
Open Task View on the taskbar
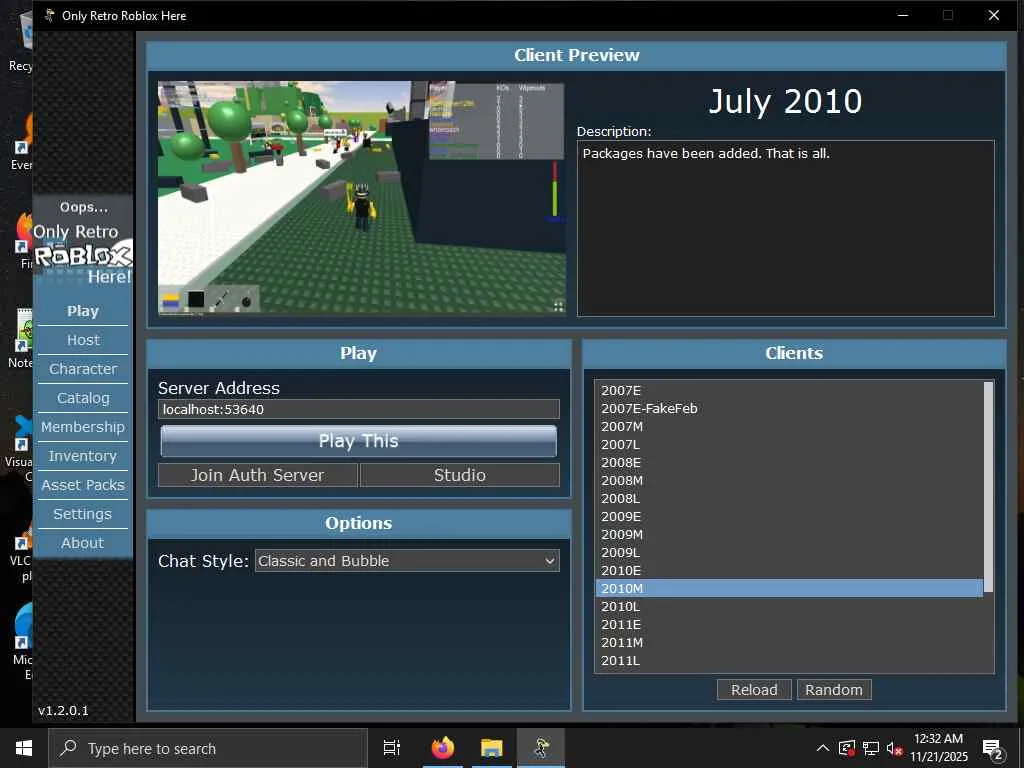coord(392,748)
